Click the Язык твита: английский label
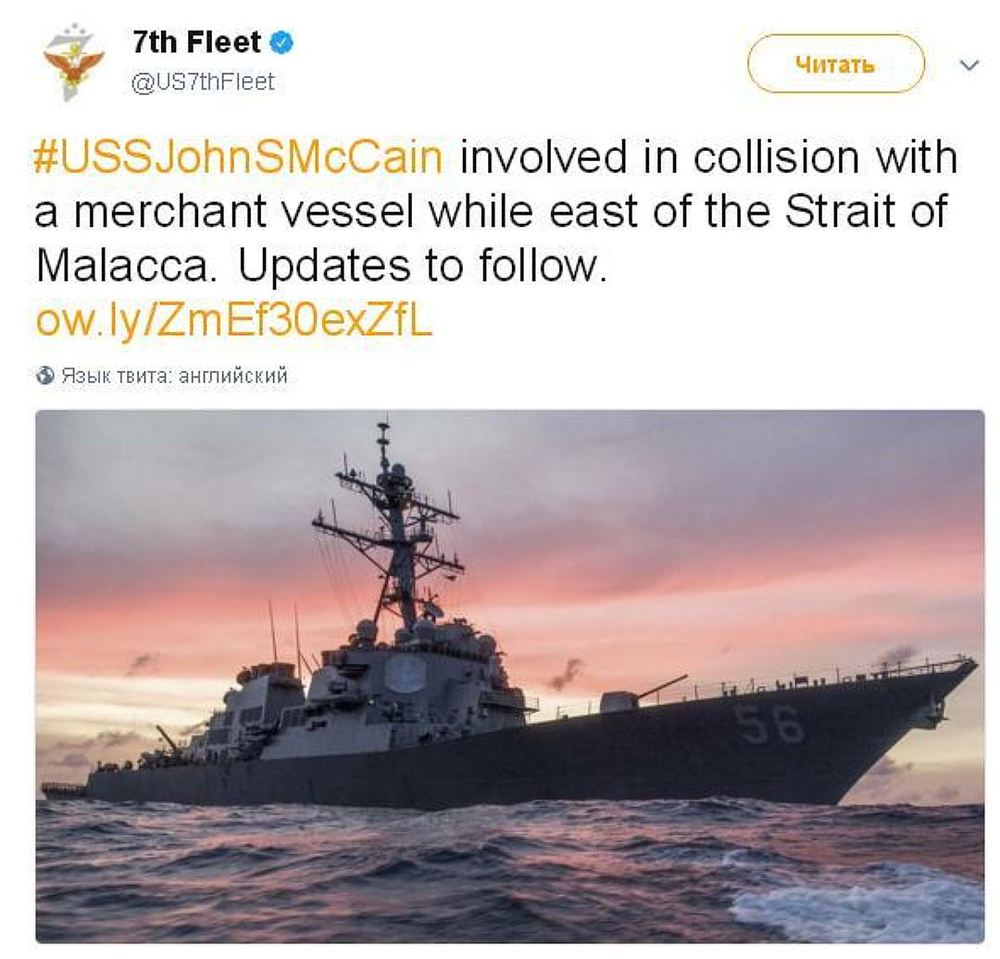Screen dimensions: 1000x959 pyautogui.click(x=175, y=376)
